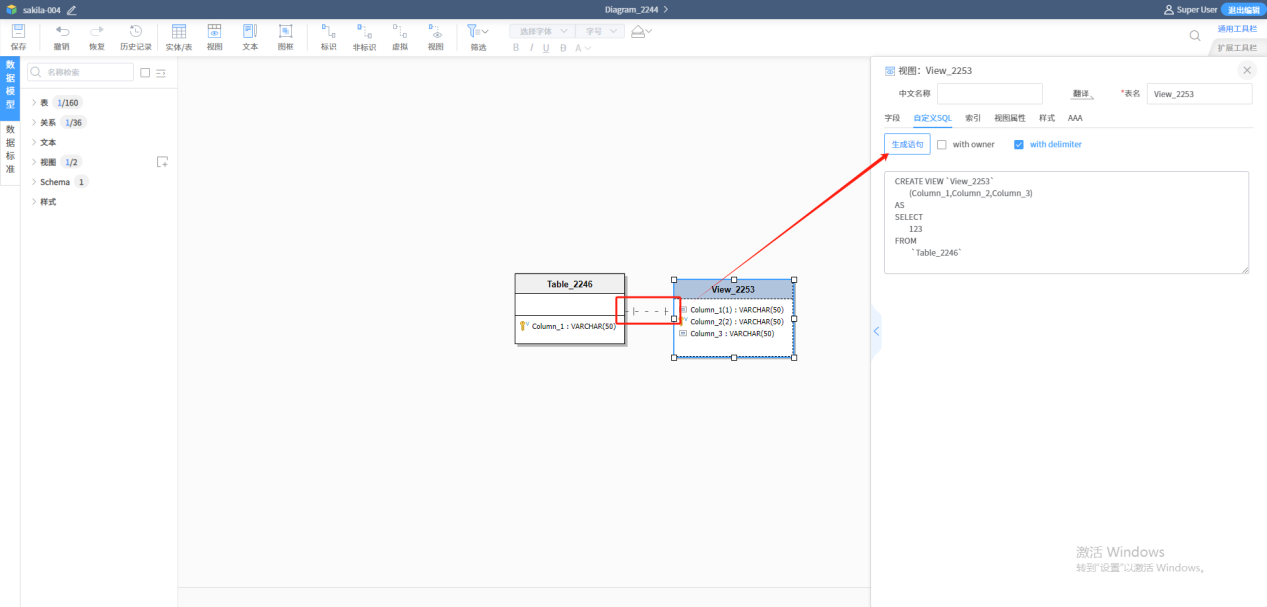Click the search magnifier near 通用工具栏
The height and width of the screenshot is (607, 1267).
coord(1195,35)
